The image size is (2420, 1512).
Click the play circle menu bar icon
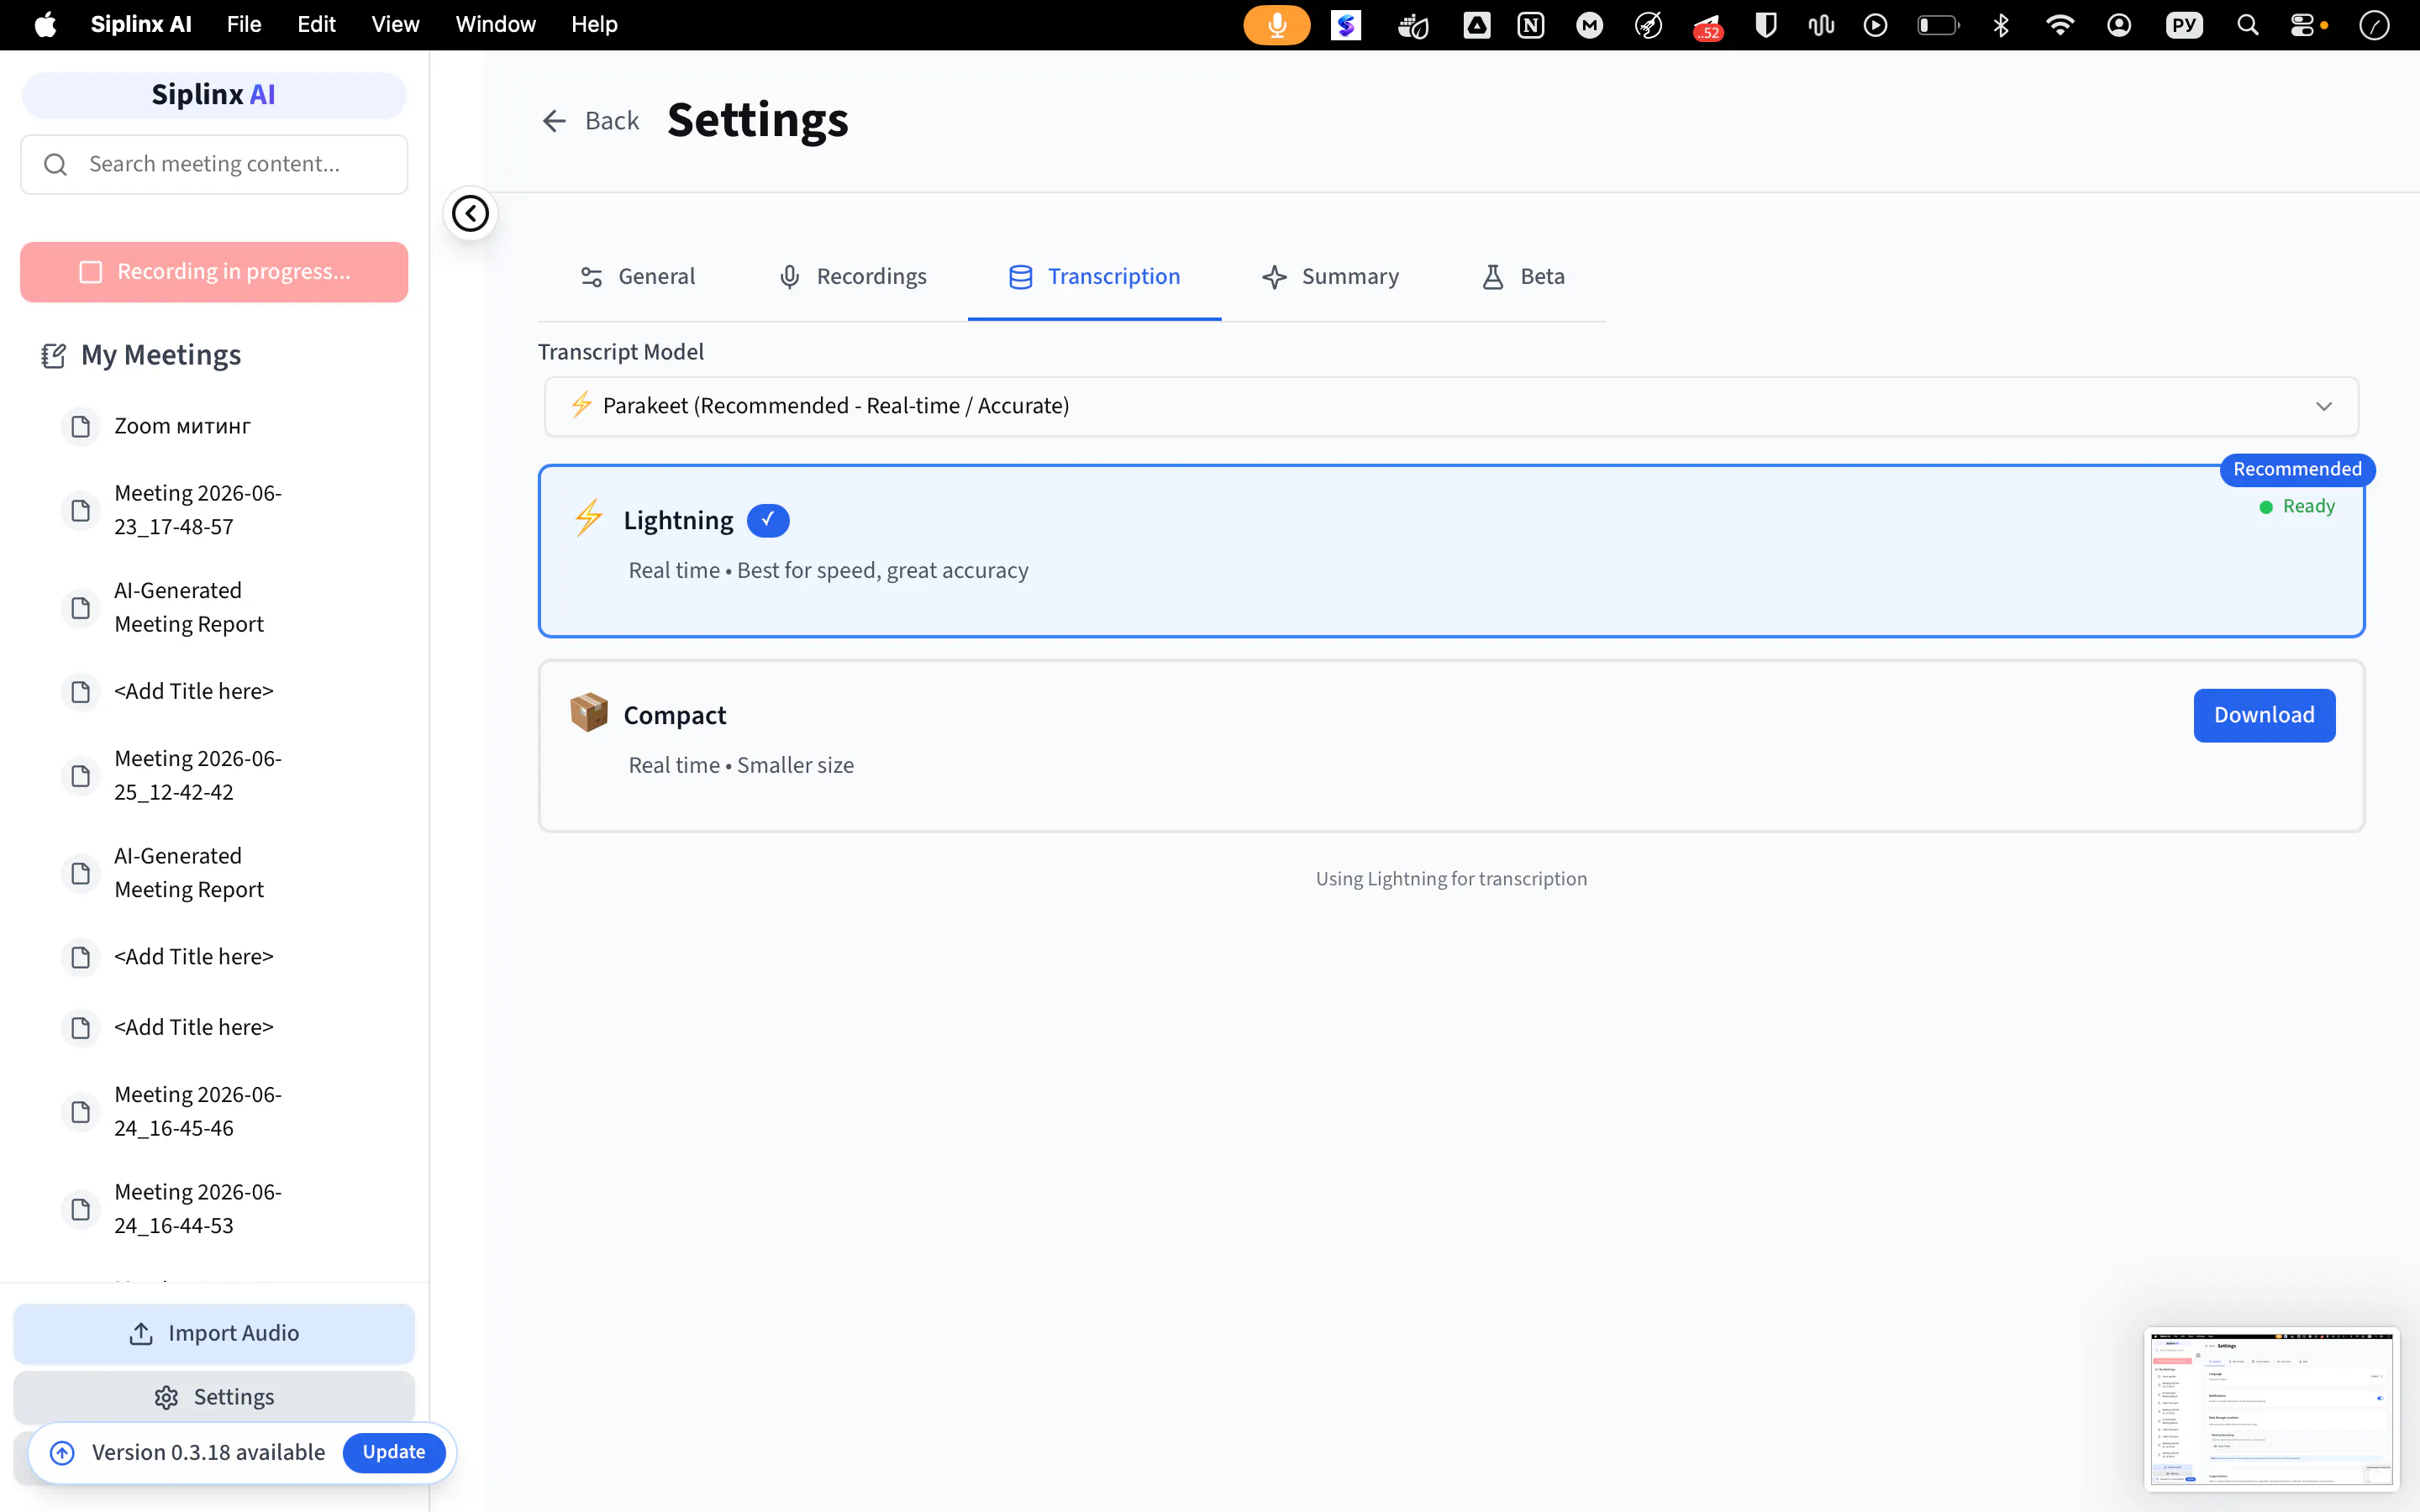tap(1876, 25)
